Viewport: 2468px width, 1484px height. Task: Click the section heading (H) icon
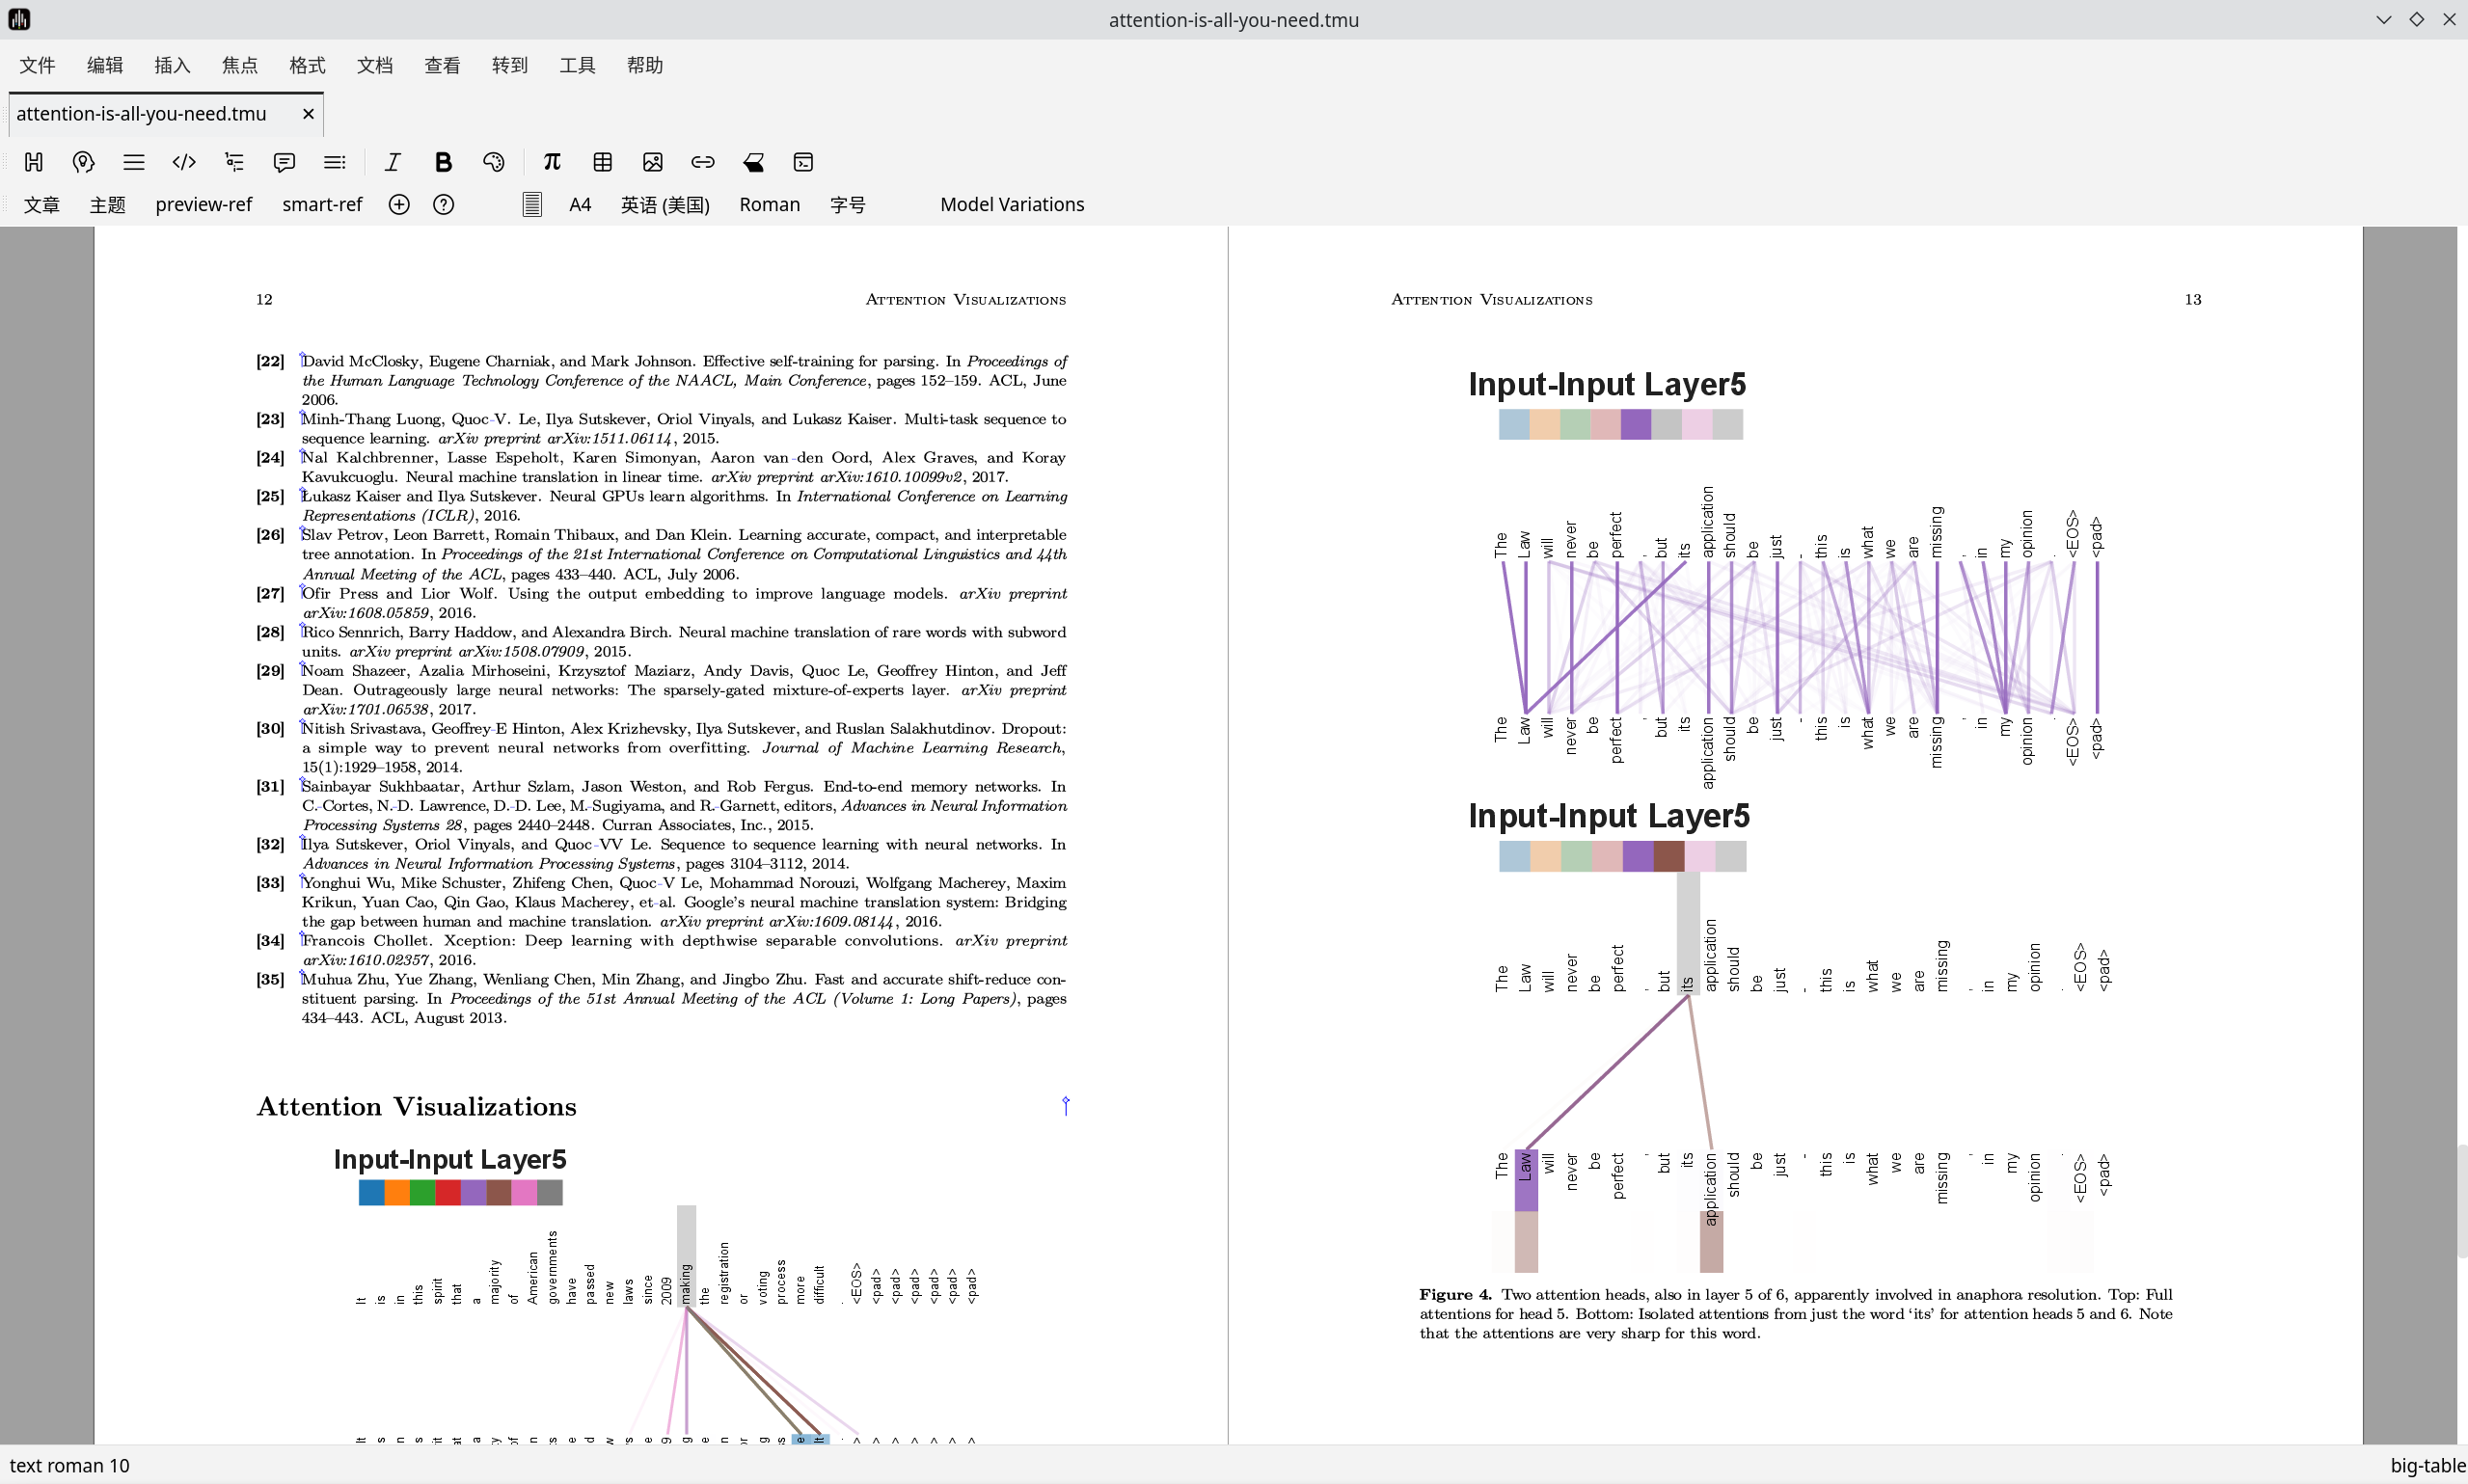(34, 162)
